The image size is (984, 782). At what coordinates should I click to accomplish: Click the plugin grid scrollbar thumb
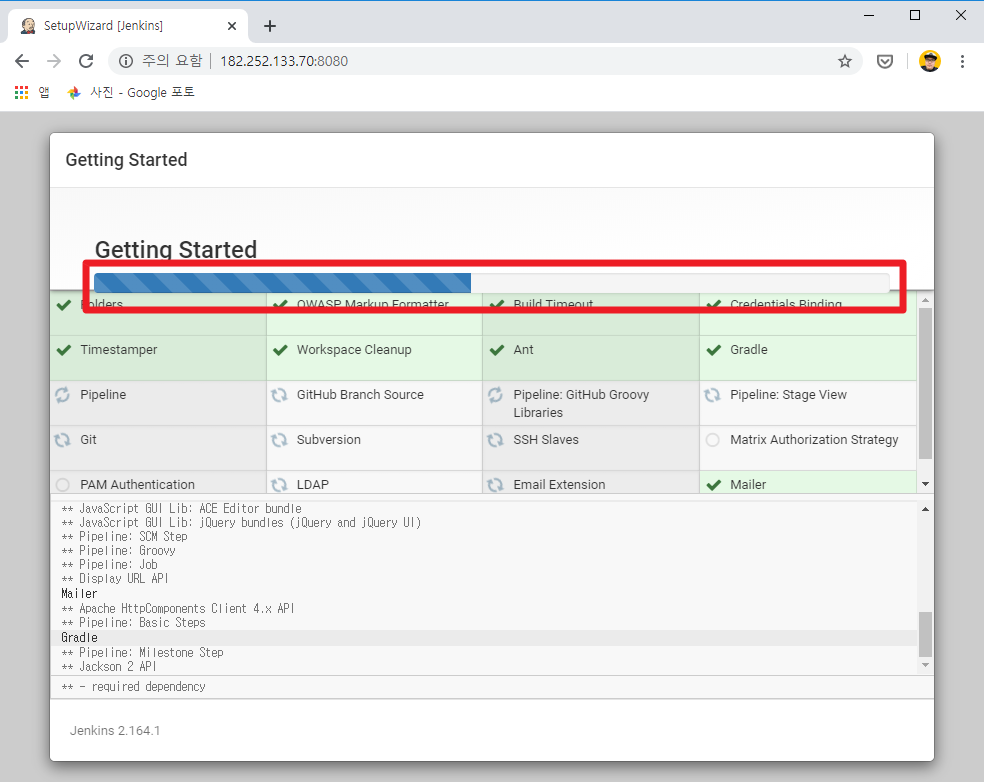[925, 383]
